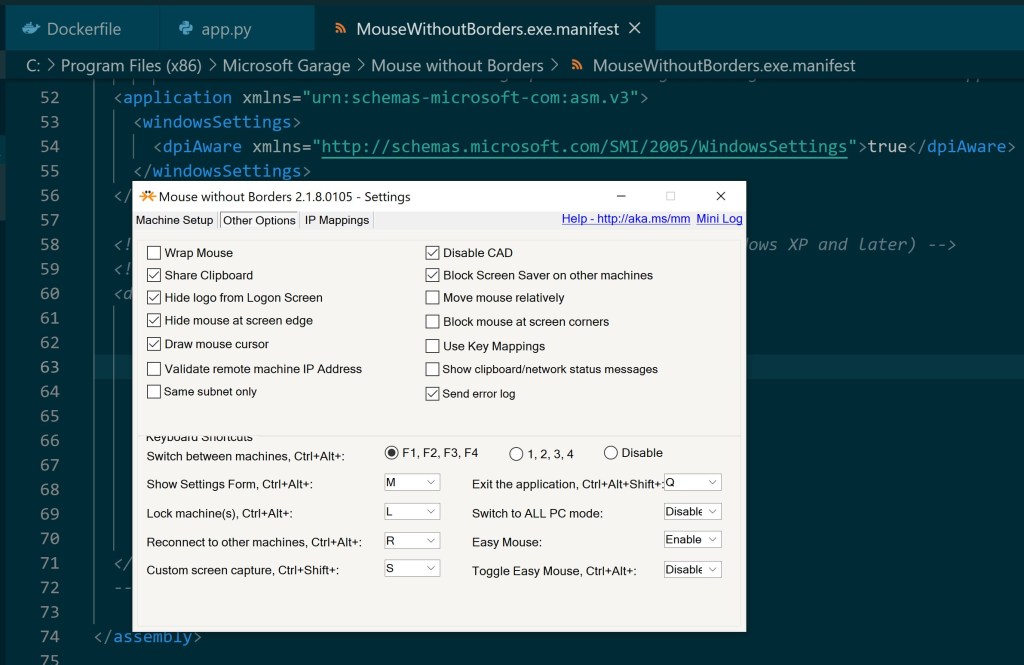
Task: Uncheck Share Clipboard
Action: (155, 276)
